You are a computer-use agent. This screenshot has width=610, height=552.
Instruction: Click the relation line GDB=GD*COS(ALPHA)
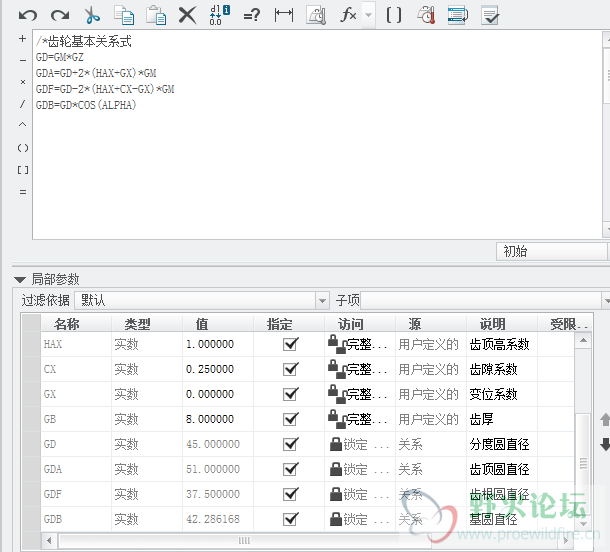pyautogui.click(x=86, y=105)
